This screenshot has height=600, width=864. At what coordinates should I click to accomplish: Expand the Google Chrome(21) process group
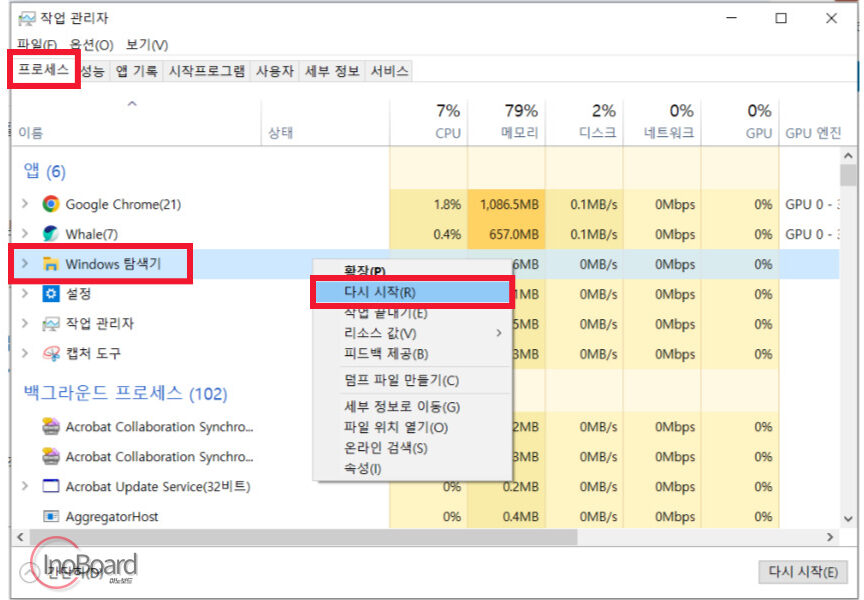25,204
